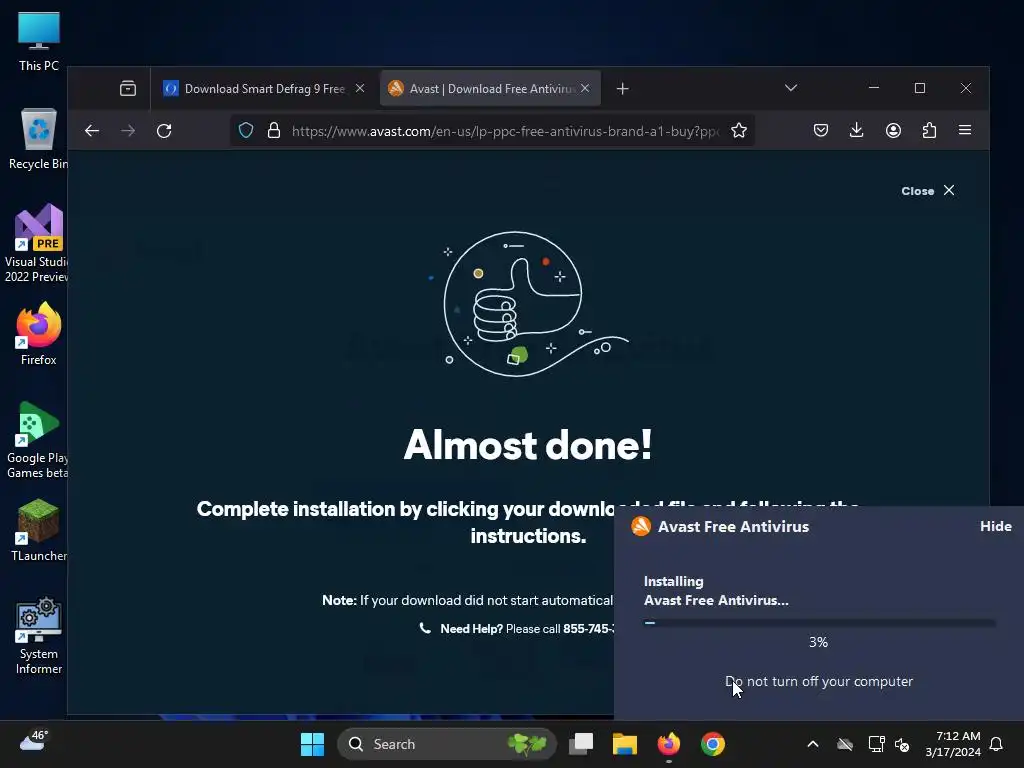This screenshot has height=768, width=1024.
Task: Save page to Pocket
Action: pos(821,131)
